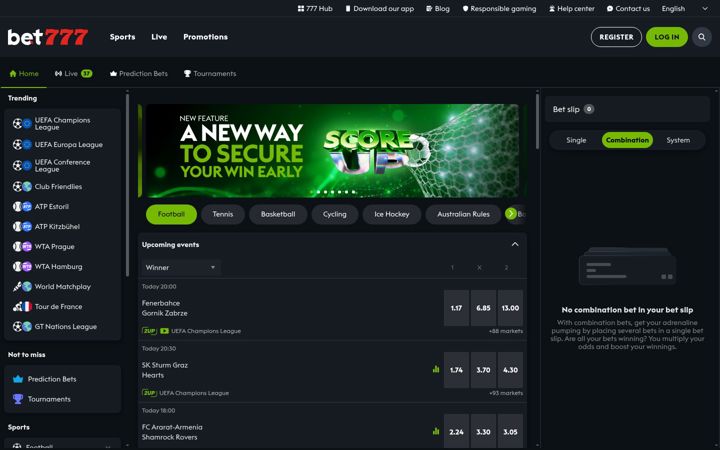
Task: Click the bet777 logo
Action: 48,37
